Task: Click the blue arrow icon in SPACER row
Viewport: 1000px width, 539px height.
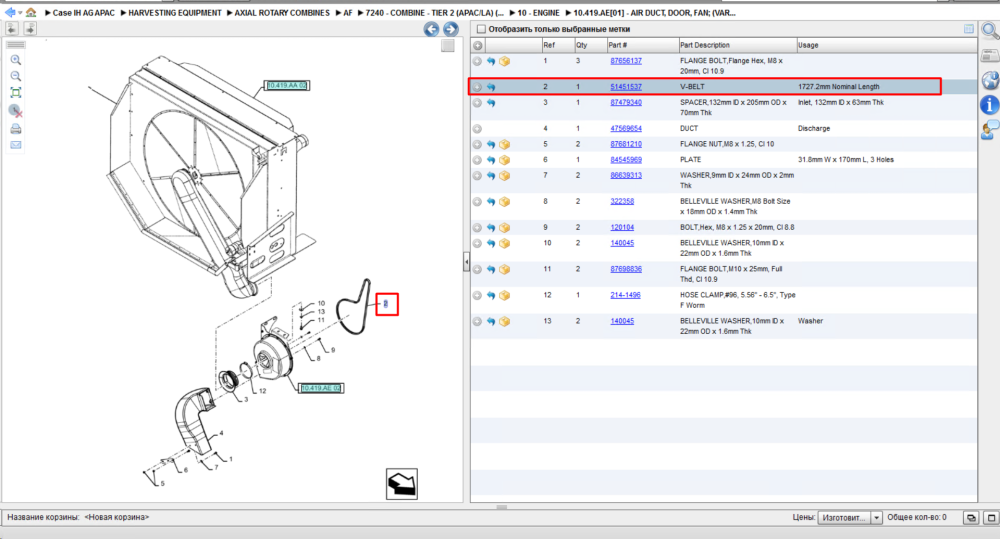Action: (x=491, y=103)
